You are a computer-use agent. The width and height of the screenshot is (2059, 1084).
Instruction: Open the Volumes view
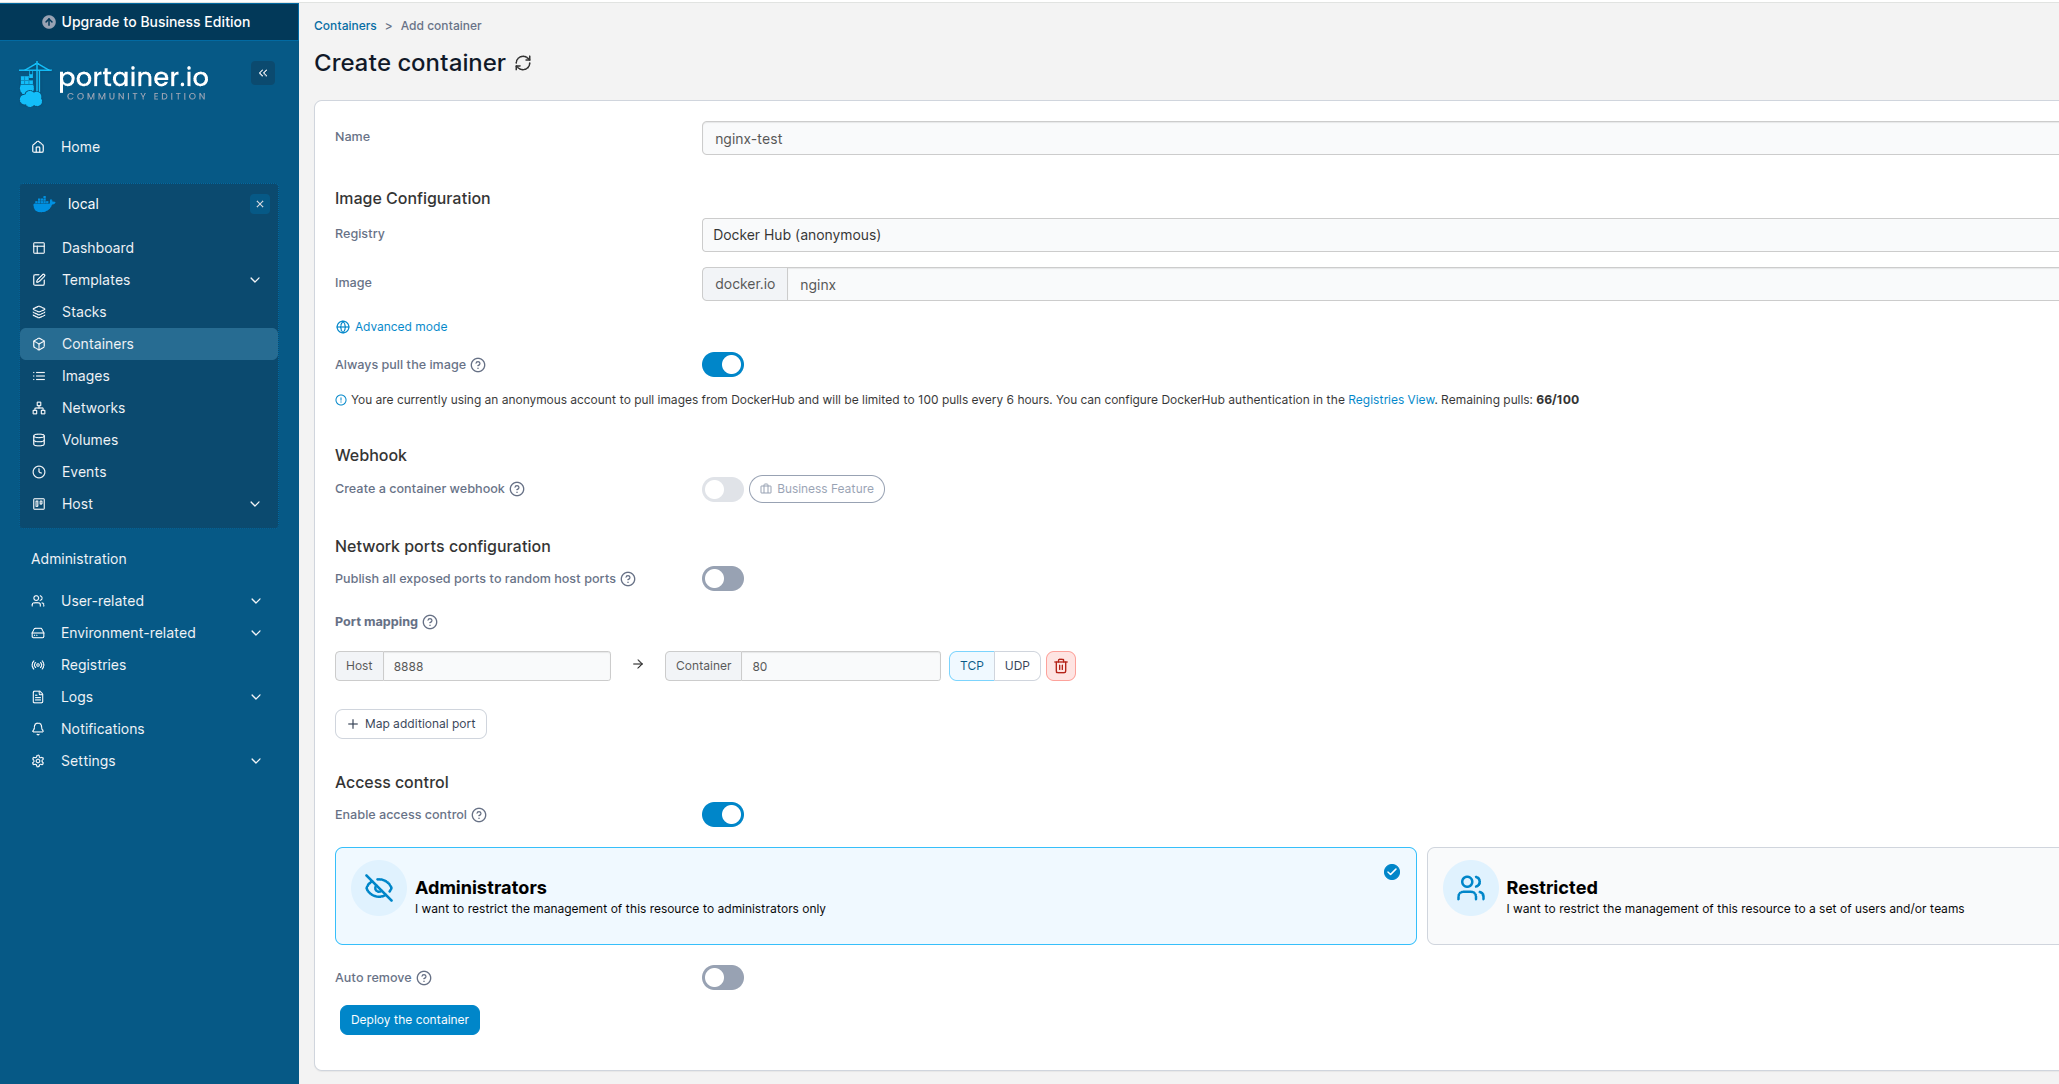tap(89, 439)
